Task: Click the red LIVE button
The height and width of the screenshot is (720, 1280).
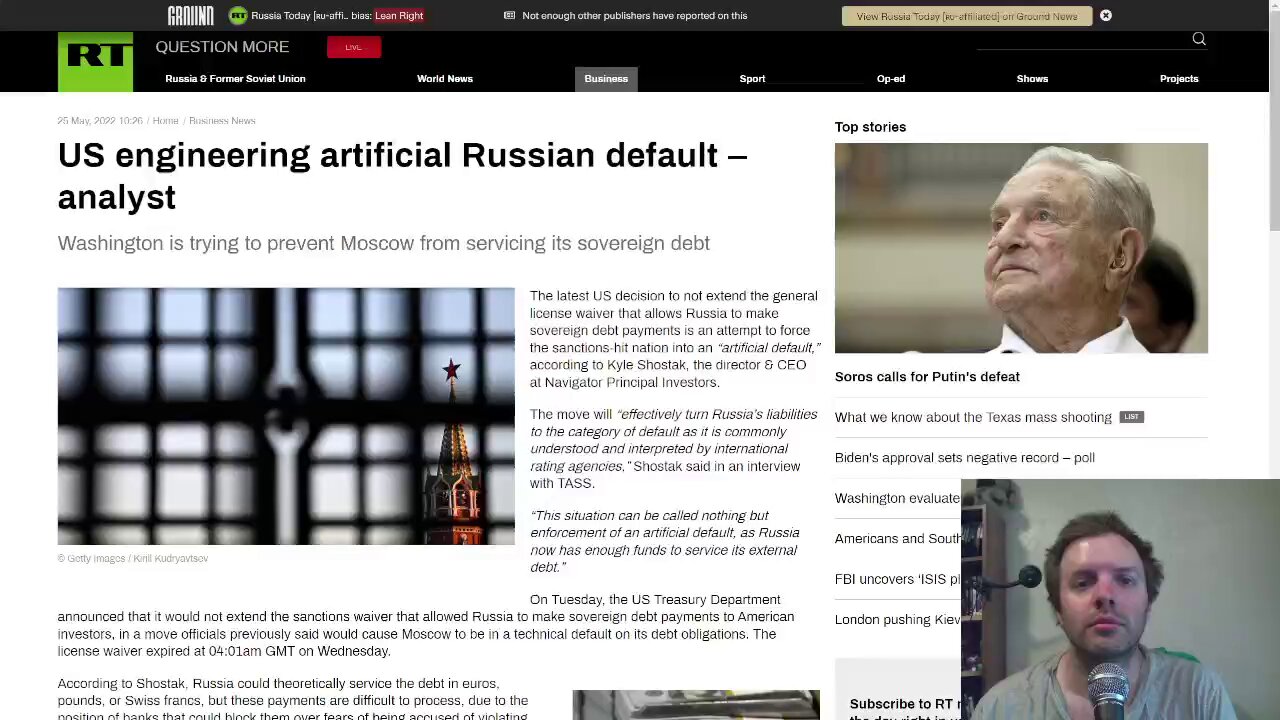Action: coord(353,47)
